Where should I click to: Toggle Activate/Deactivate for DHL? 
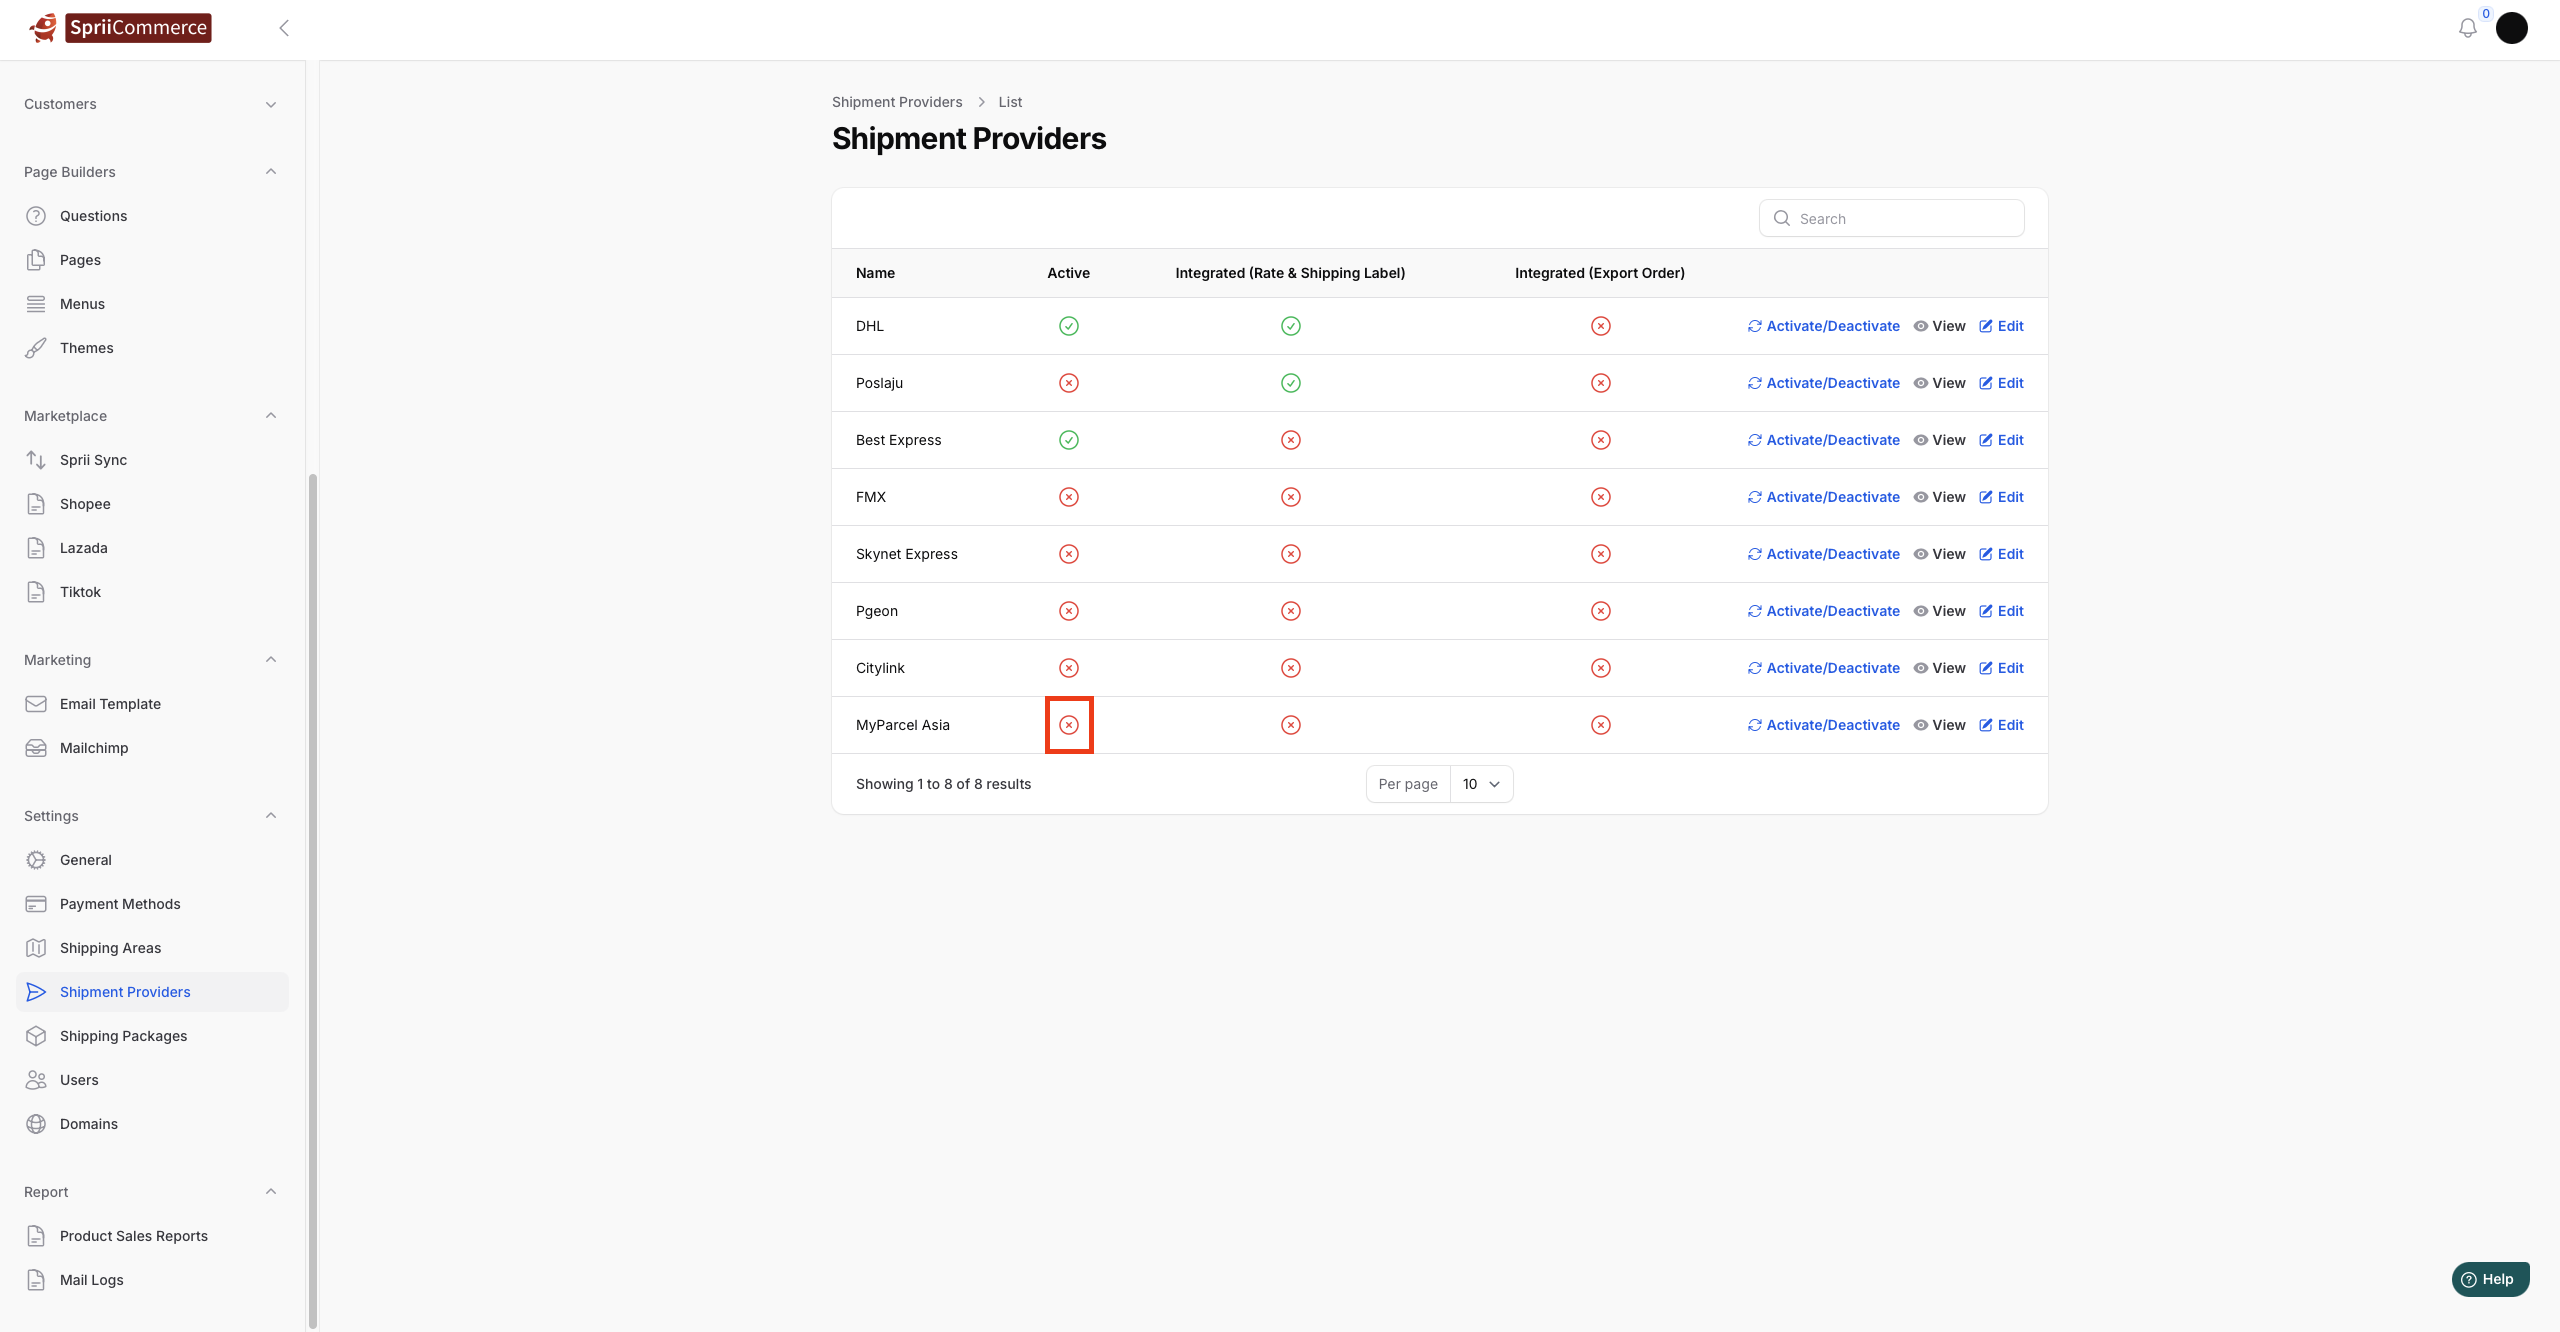[1823, 326]
